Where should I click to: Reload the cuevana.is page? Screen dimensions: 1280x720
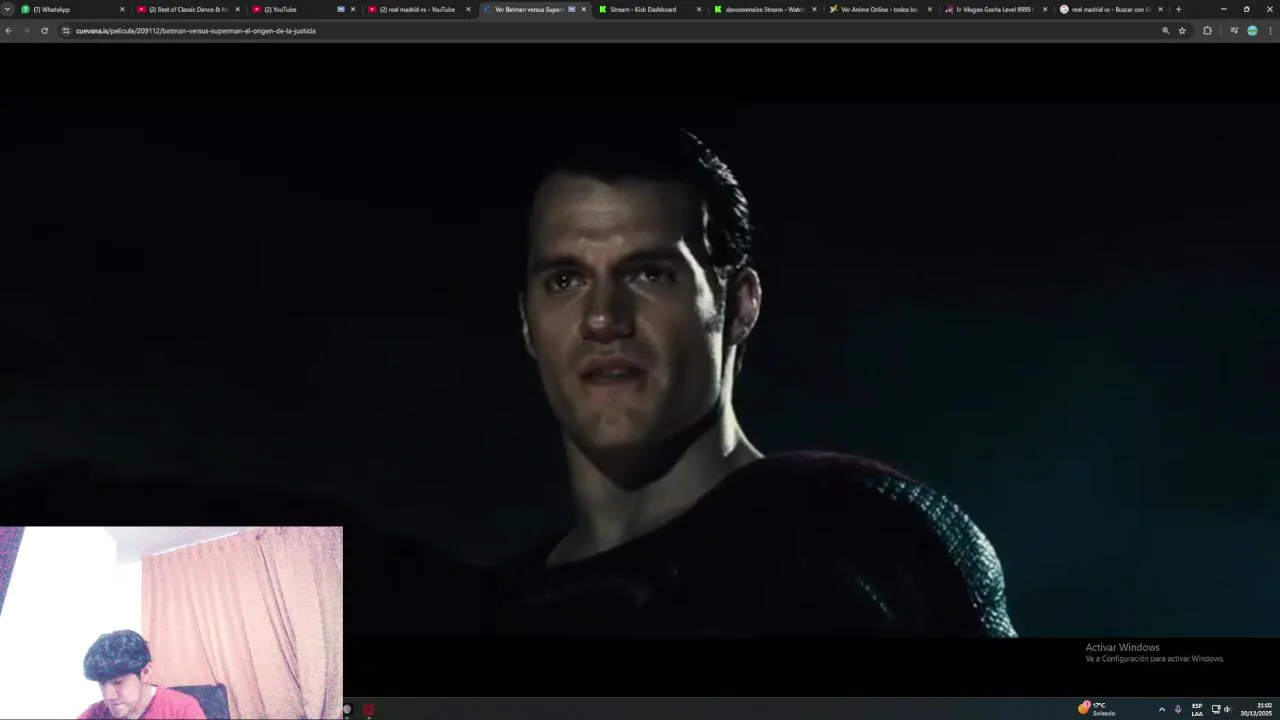point(44,31)
